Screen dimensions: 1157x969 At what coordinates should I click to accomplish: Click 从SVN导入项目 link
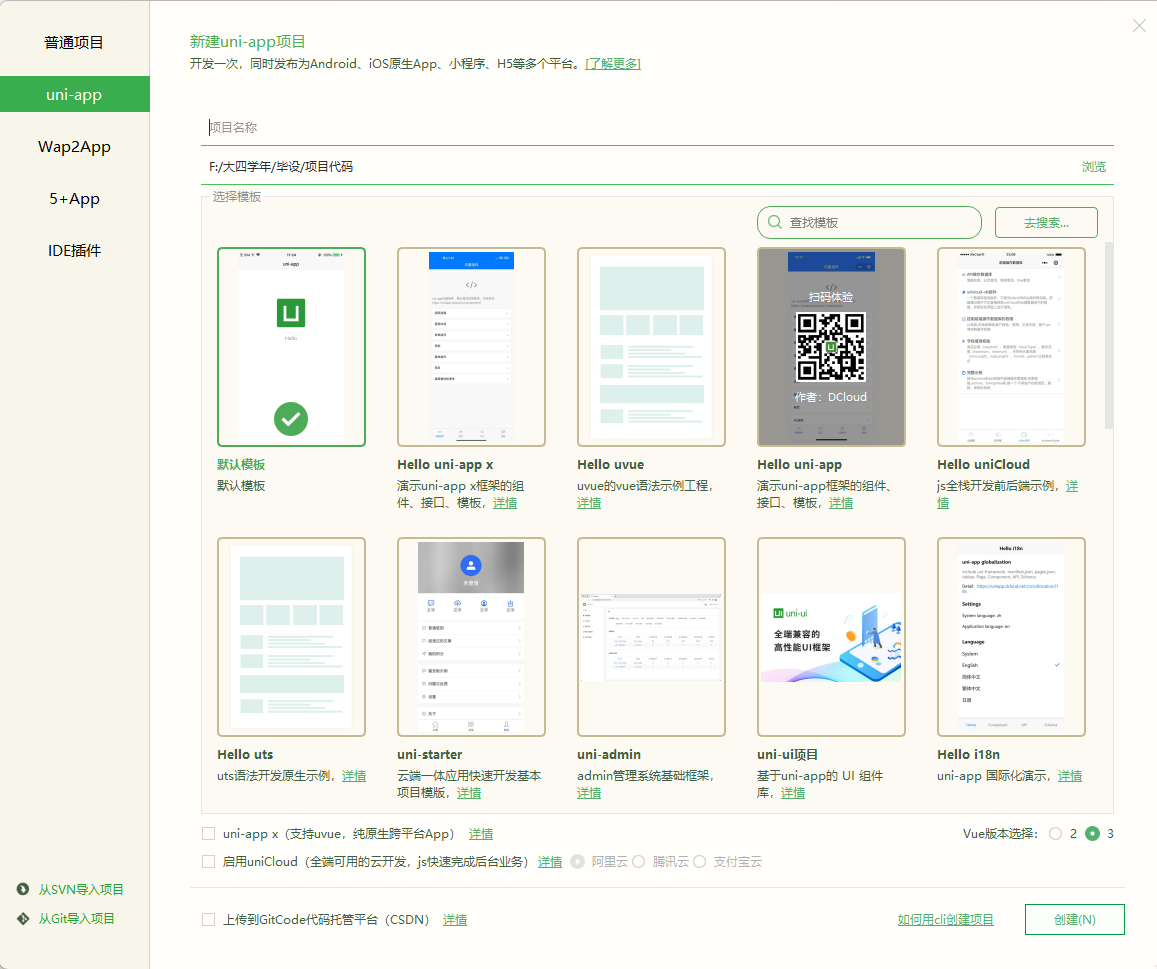pyautogui.click(x=81, y=889)
